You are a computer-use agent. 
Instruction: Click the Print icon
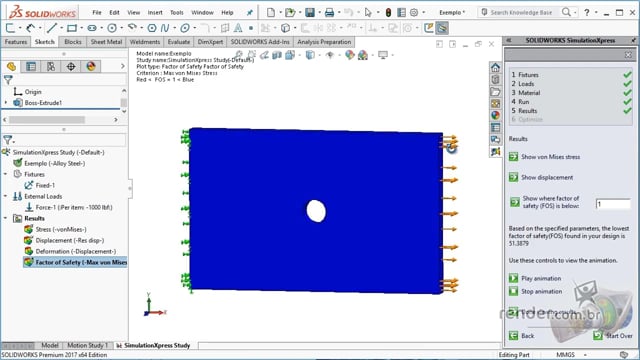pyautogui.click(x=329, y=12)
